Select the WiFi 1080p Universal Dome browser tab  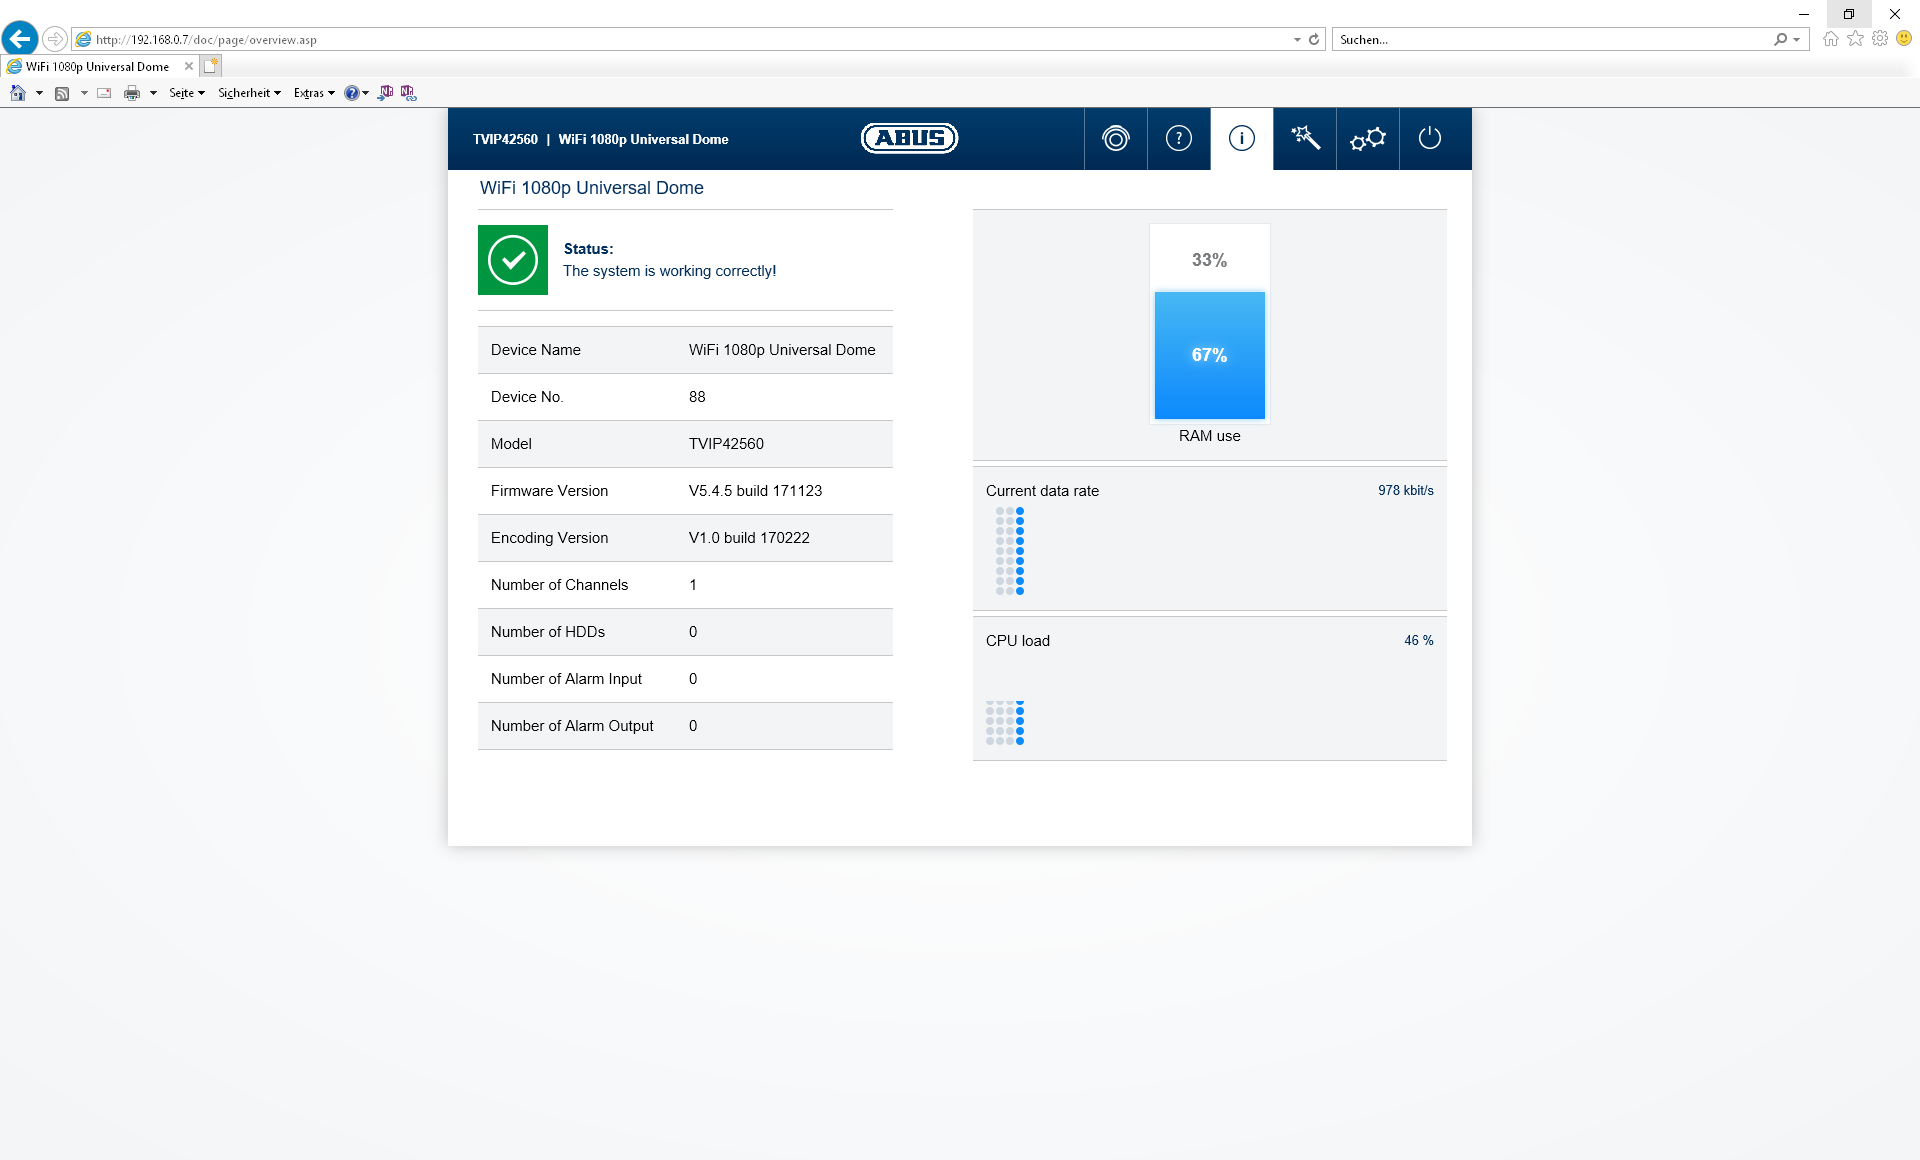[97, 67]
